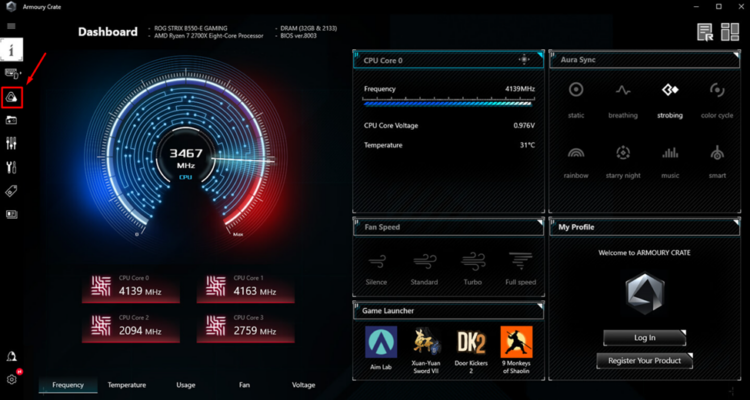Select the CPU Core 2 frequency tile

(131, 327)
